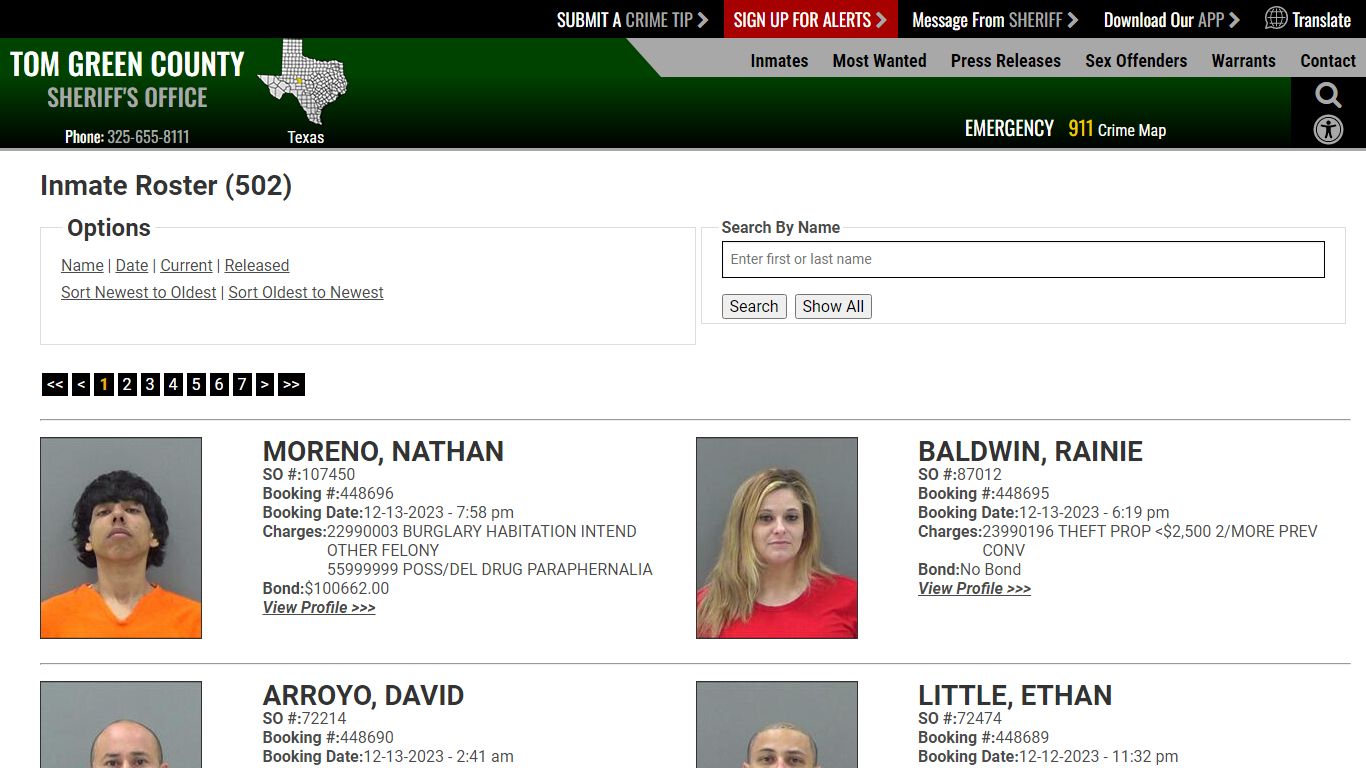The height and width of the screenshot is (768, 1366).
Task: Click Sign Up For Alerts
Action: (x=810, y=19)
